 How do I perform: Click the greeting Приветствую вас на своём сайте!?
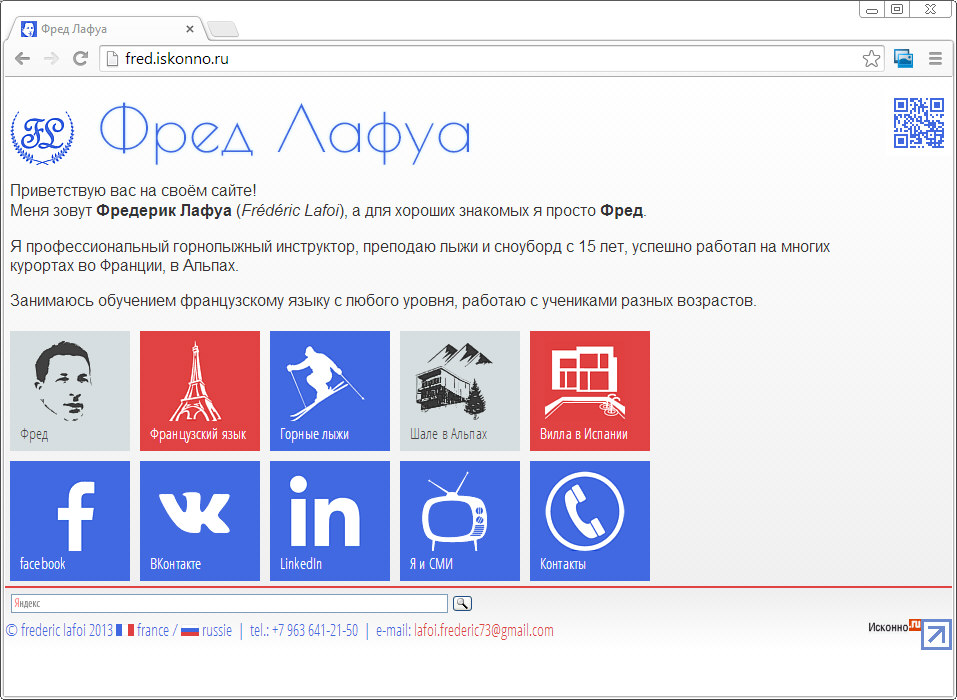point(133,191)
